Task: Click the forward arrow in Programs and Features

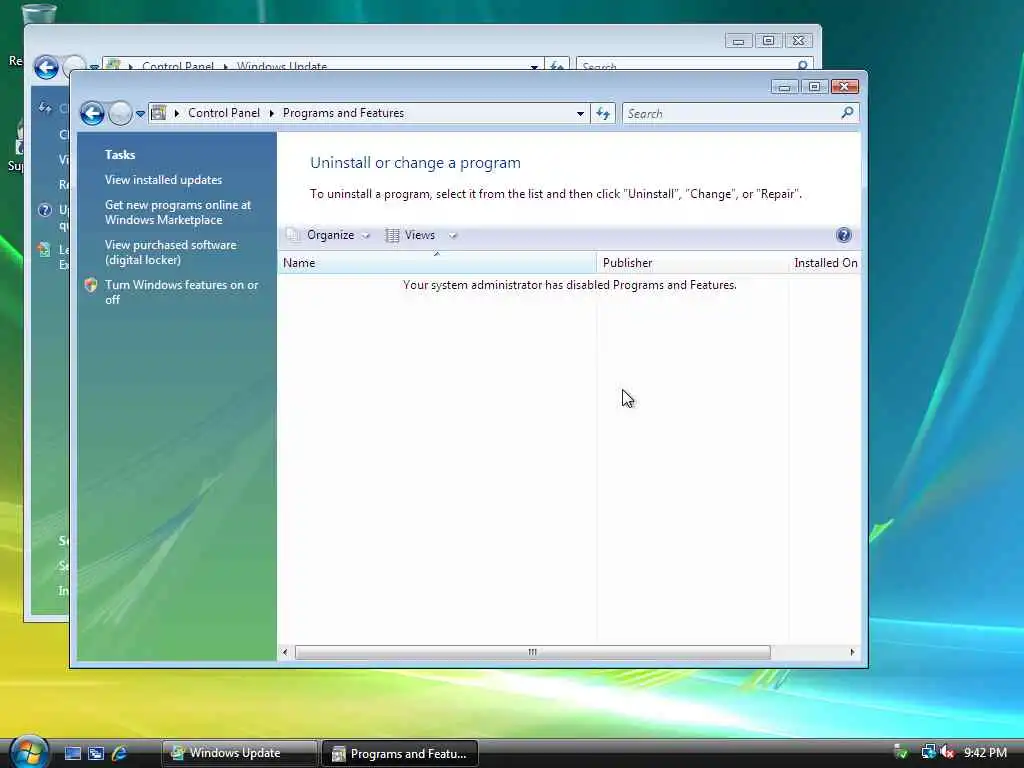Action: click(120, 114)
